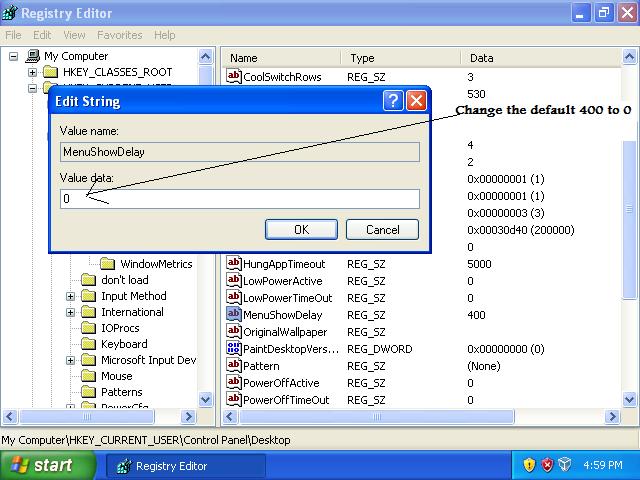Image resolution: width=640 pixels, height=480 pixels.
Task: Click Registry Editor taskbar button
Action: click(x=186, y=466)
